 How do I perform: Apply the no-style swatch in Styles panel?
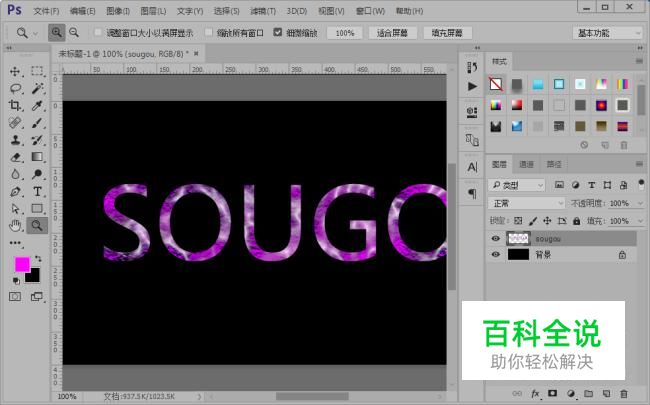[x=496, y=84]
